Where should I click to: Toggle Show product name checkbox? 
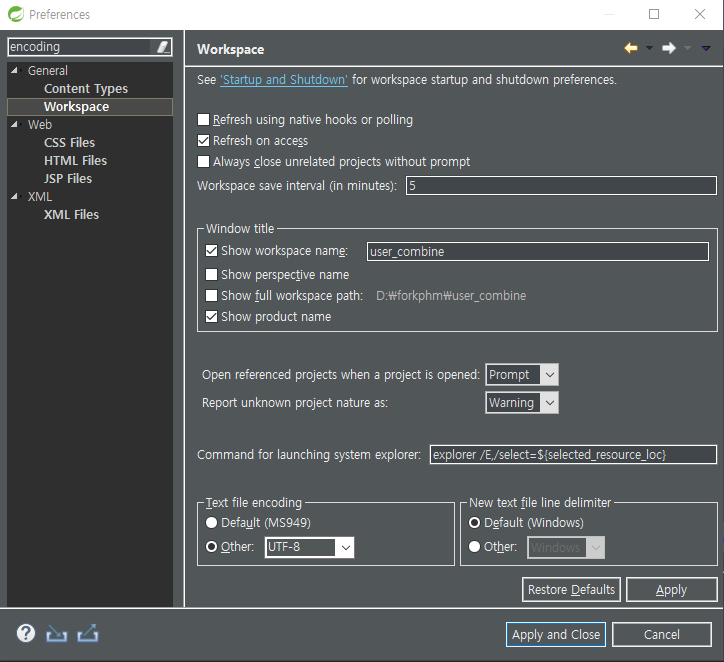coord(211,317)
